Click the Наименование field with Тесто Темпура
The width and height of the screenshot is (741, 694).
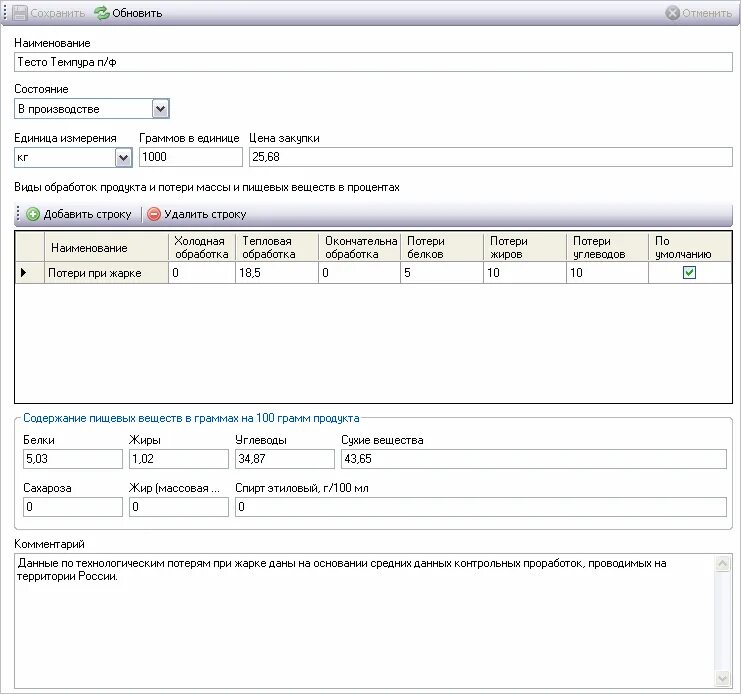[373, 62]
